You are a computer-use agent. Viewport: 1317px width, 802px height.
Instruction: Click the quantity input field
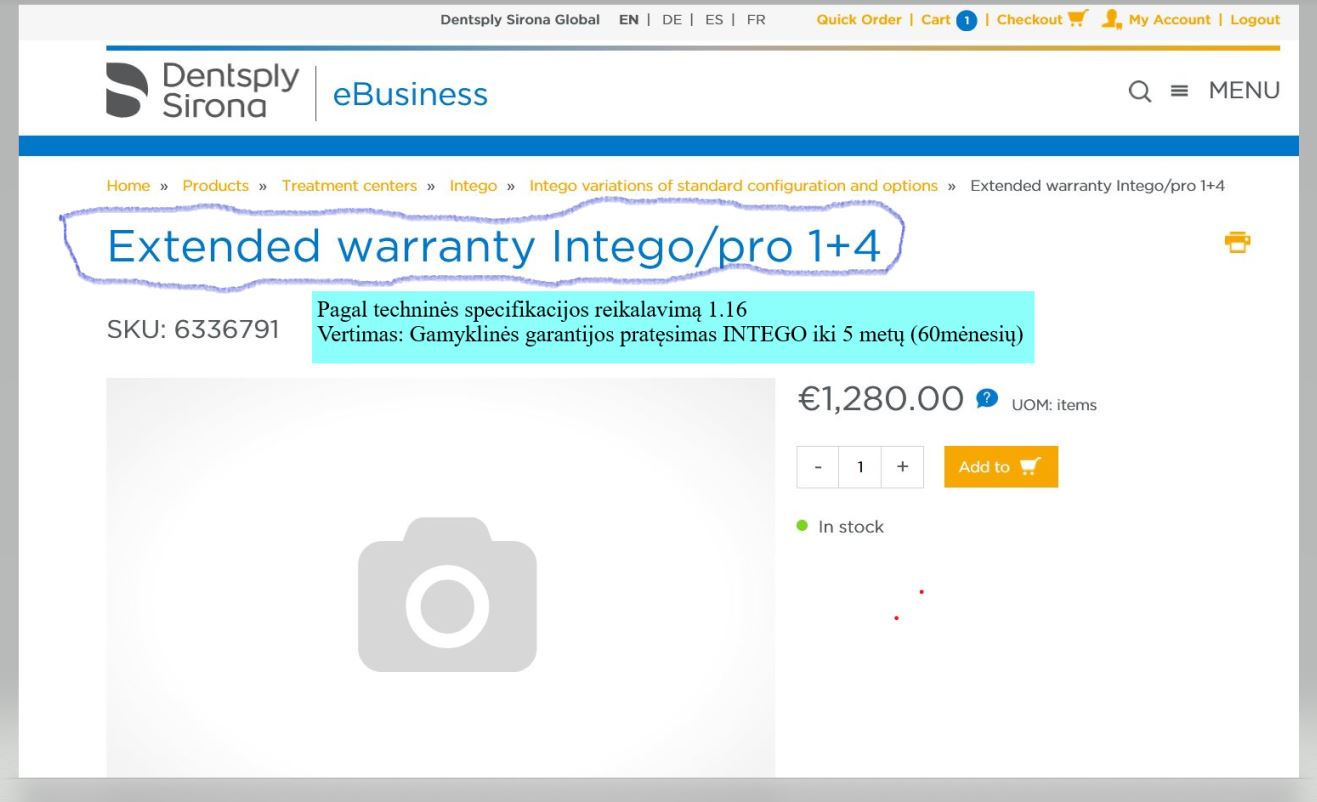click(860, 467)
